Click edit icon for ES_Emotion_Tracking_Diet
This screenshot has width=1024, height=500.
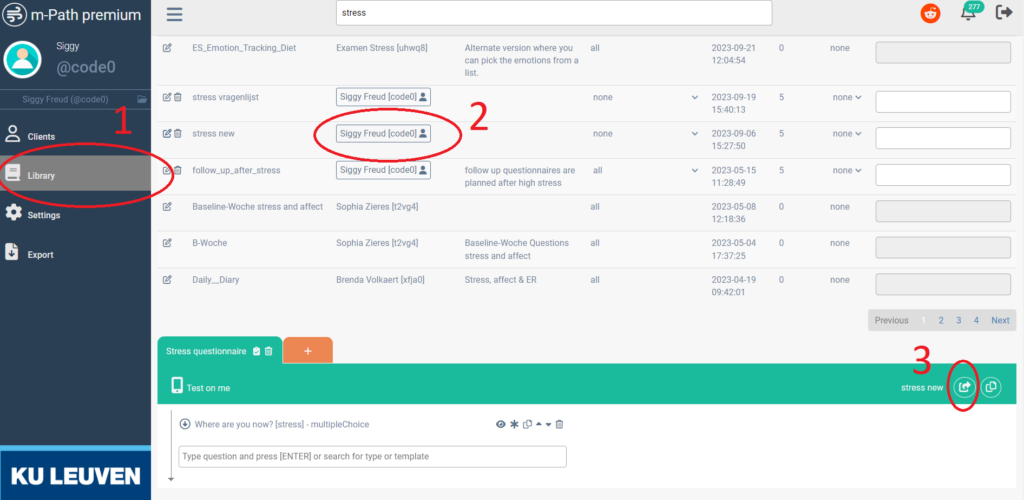167,48
